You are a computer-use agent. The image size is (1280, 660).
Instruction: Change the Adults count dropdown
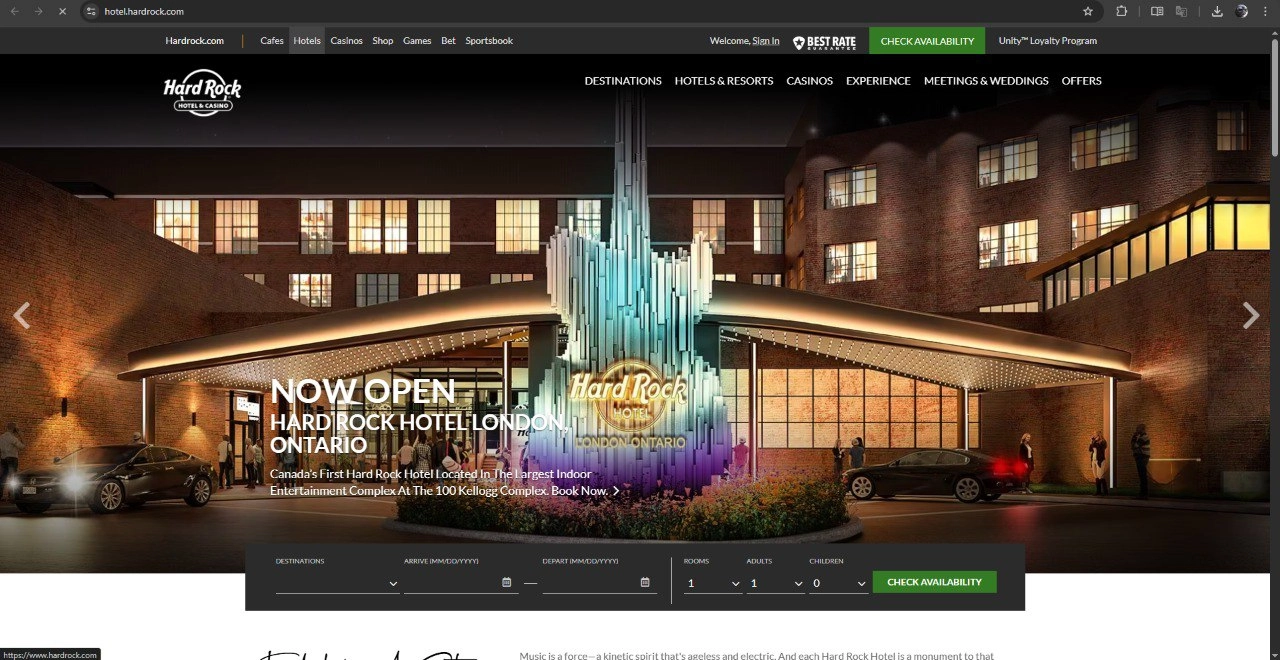coord(776,583)
